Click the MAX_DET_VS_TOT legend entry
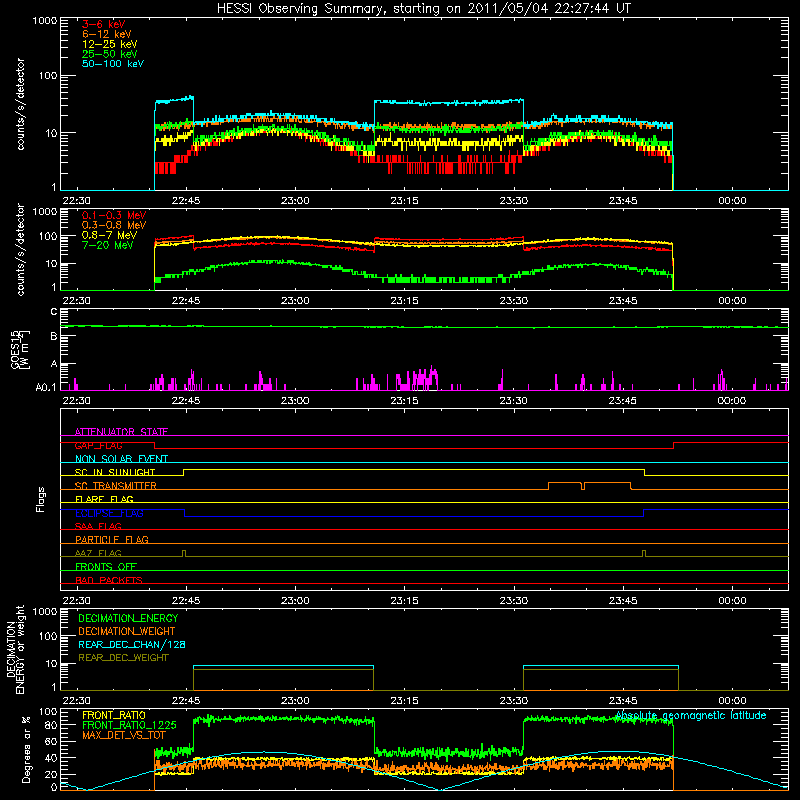 coord(124,735)
